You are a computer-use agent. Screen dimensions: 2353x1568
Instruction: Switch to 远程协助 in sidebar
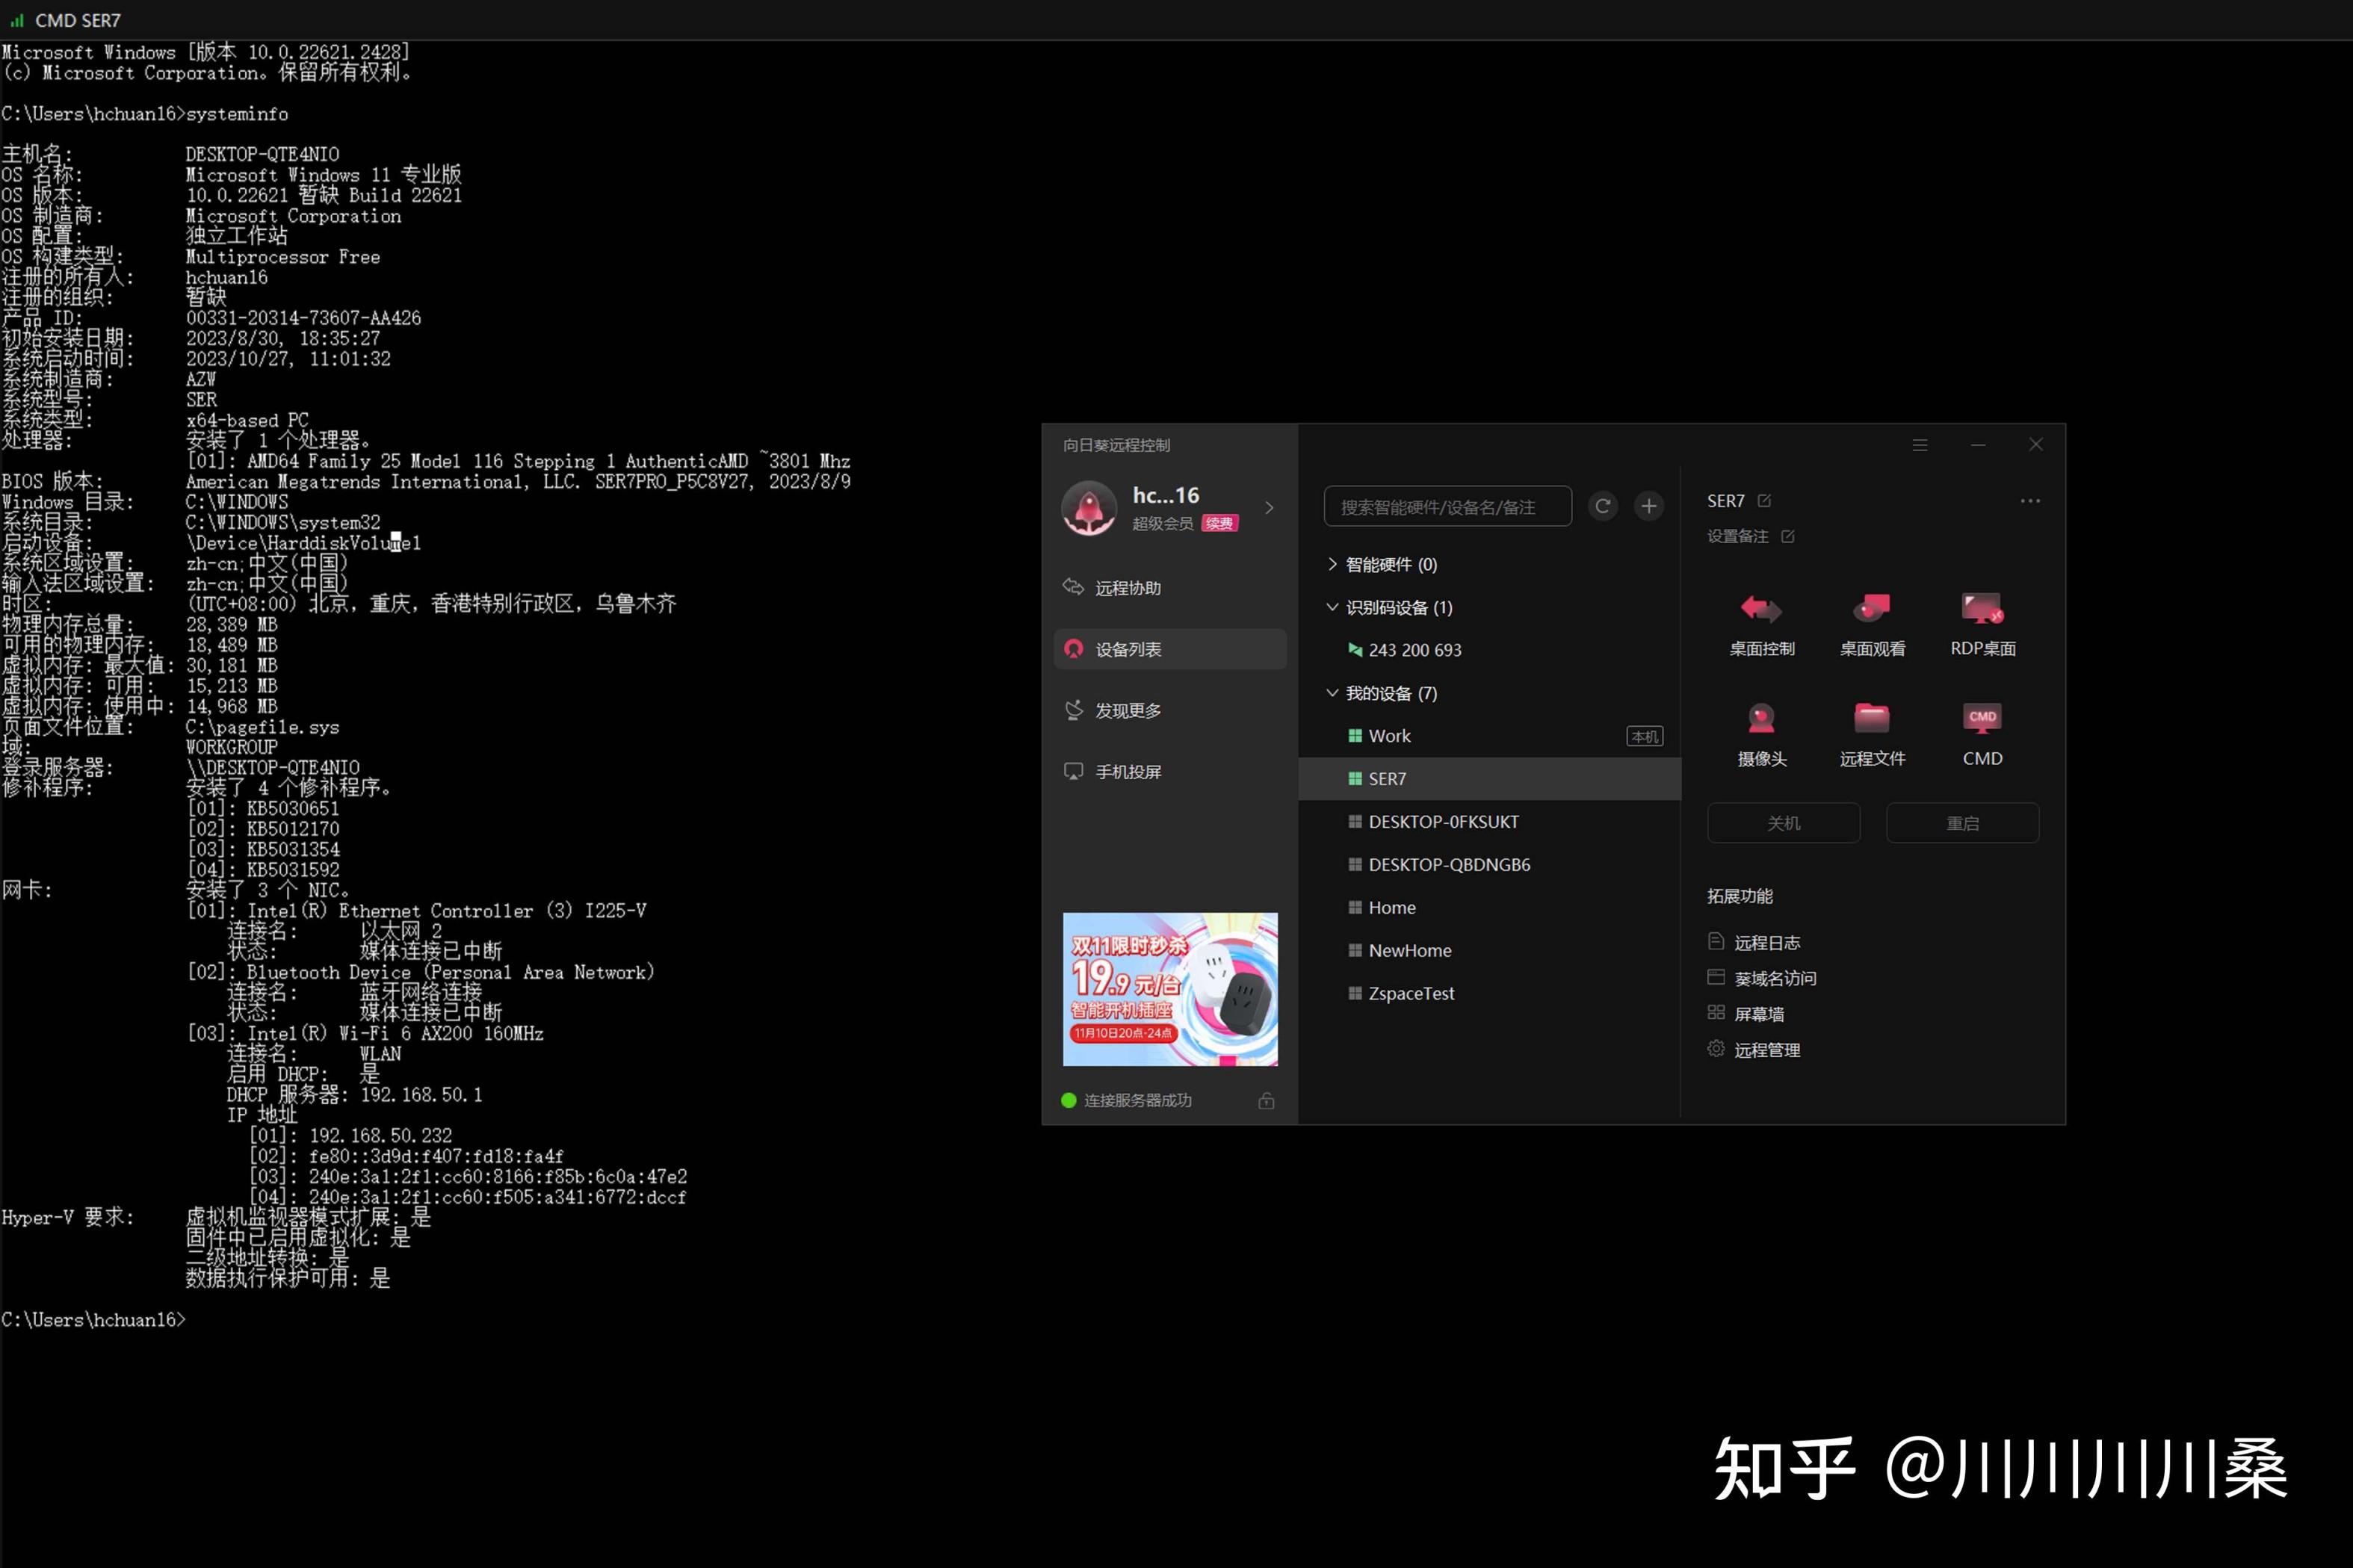click(1128, 588)
